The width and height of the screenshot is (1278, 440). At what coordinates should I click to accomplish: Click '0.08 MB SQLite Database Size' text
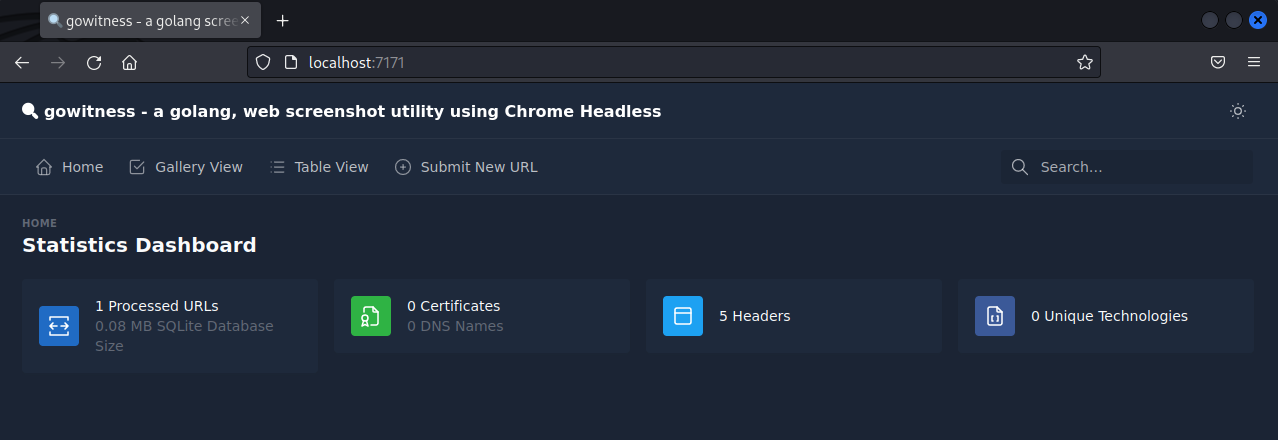[x=184, y=336]
